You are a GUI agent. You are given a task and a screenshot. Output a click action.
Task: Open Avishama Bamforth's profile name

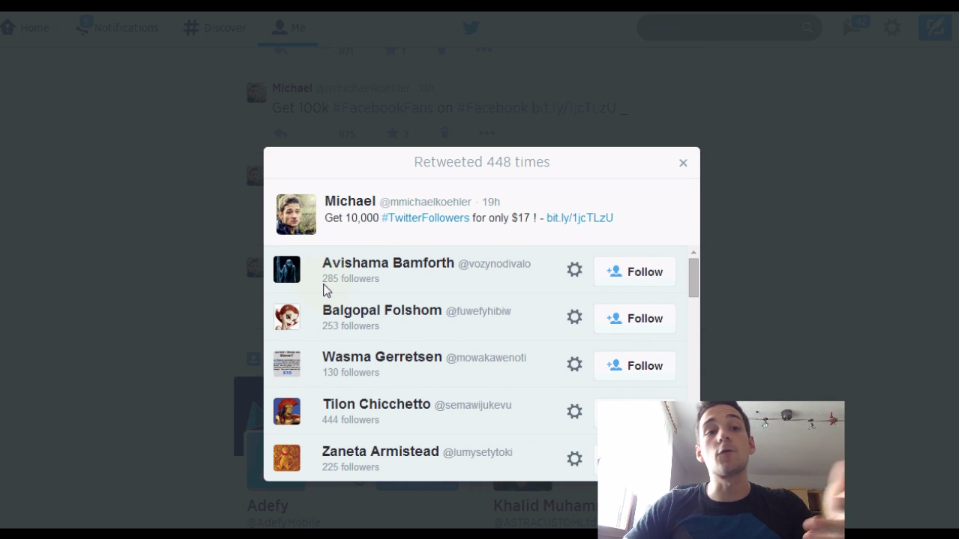(388, 263)
